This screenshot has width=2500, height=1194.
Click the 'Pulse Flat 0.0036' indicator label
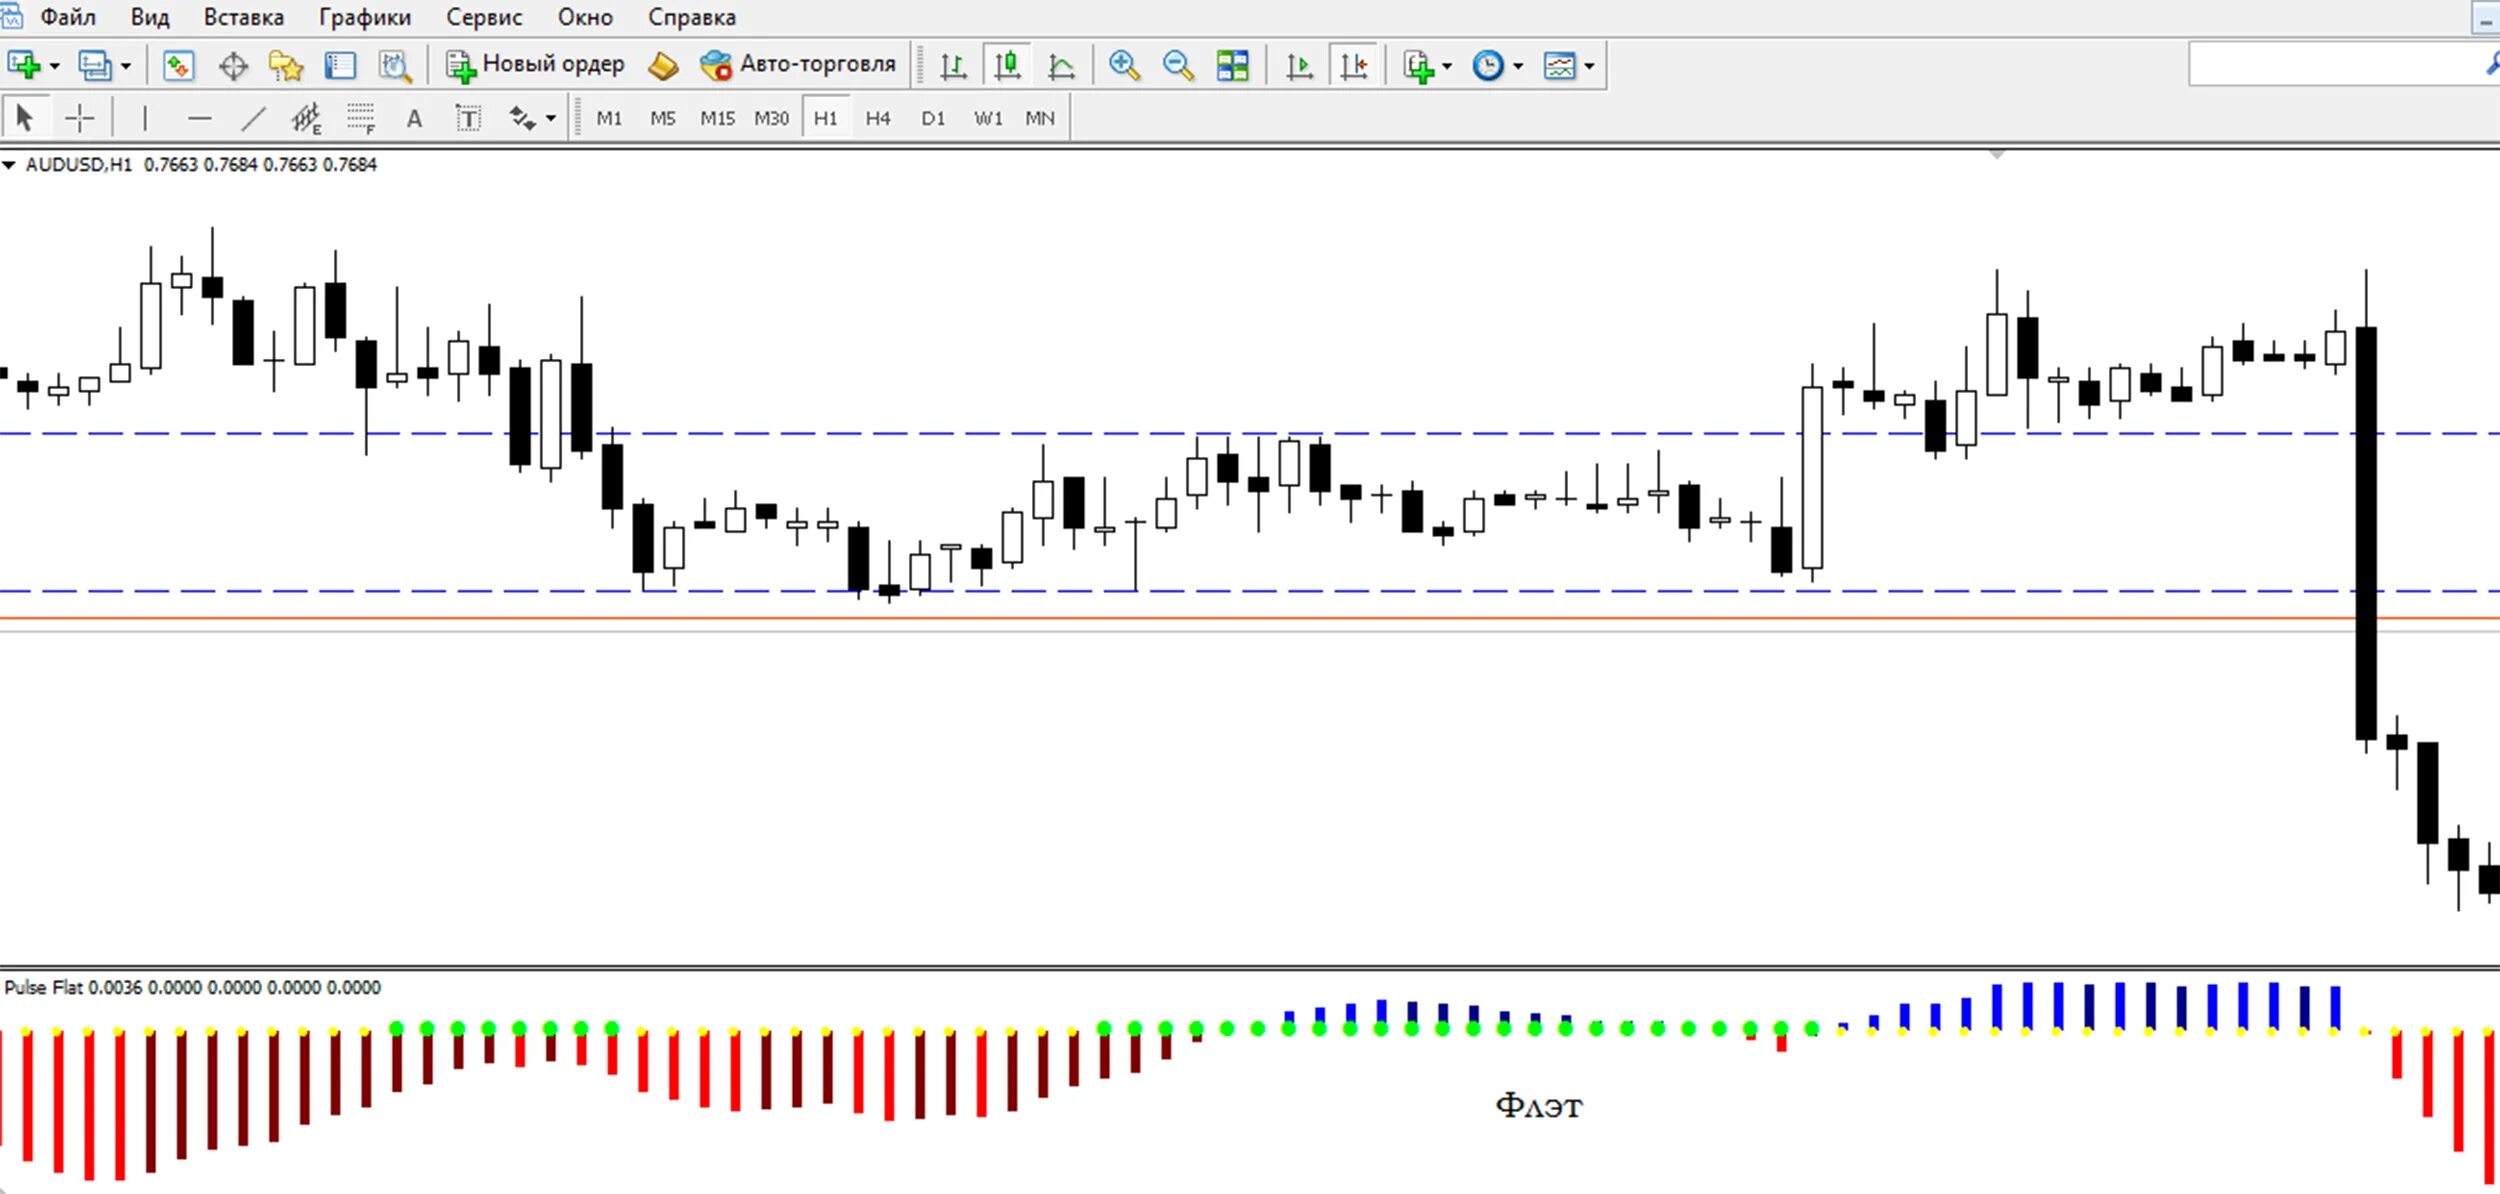[192, 988]
